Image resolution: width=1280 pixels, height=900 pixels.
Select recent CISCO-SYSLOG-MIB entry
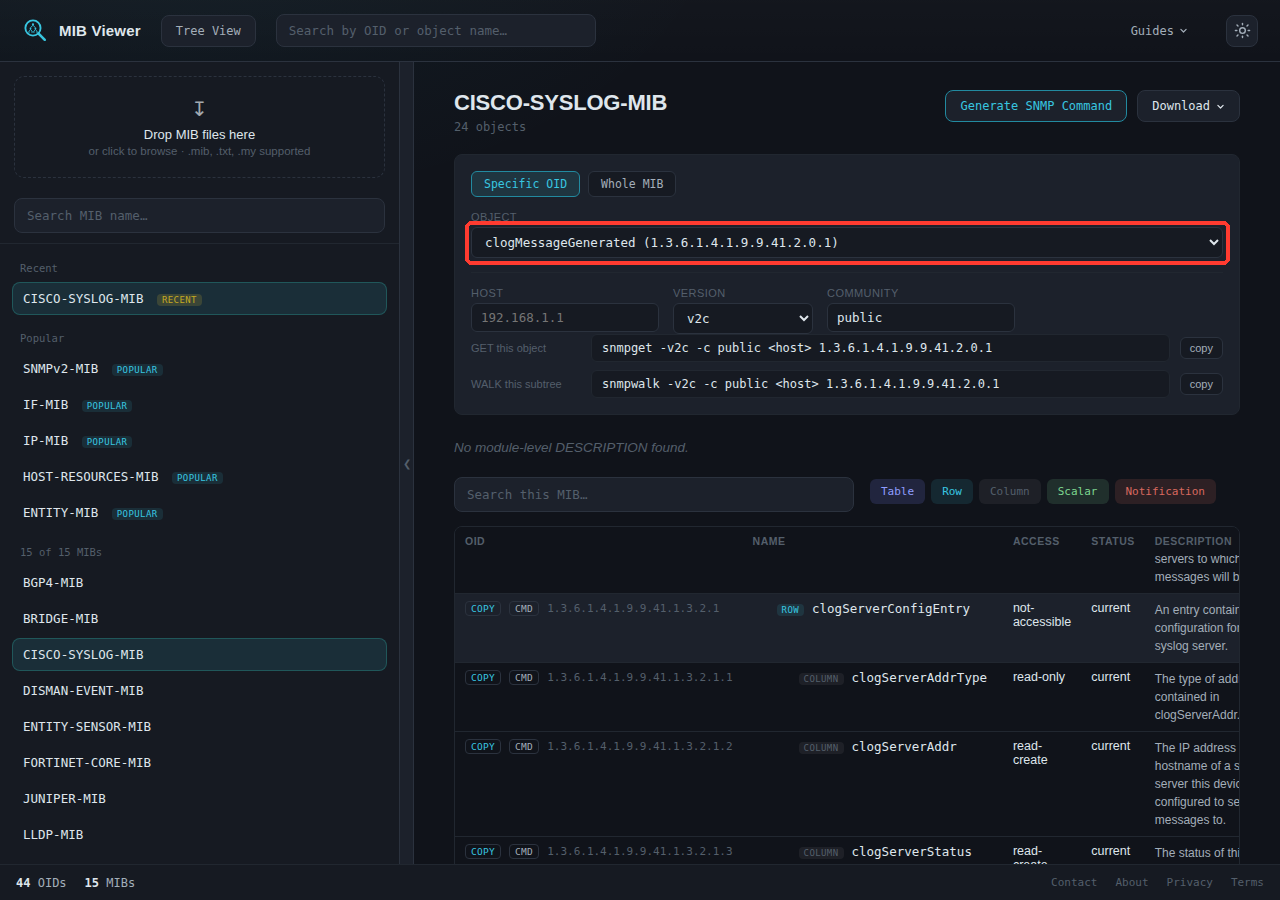pyautogui.click(x=199, y=299)
